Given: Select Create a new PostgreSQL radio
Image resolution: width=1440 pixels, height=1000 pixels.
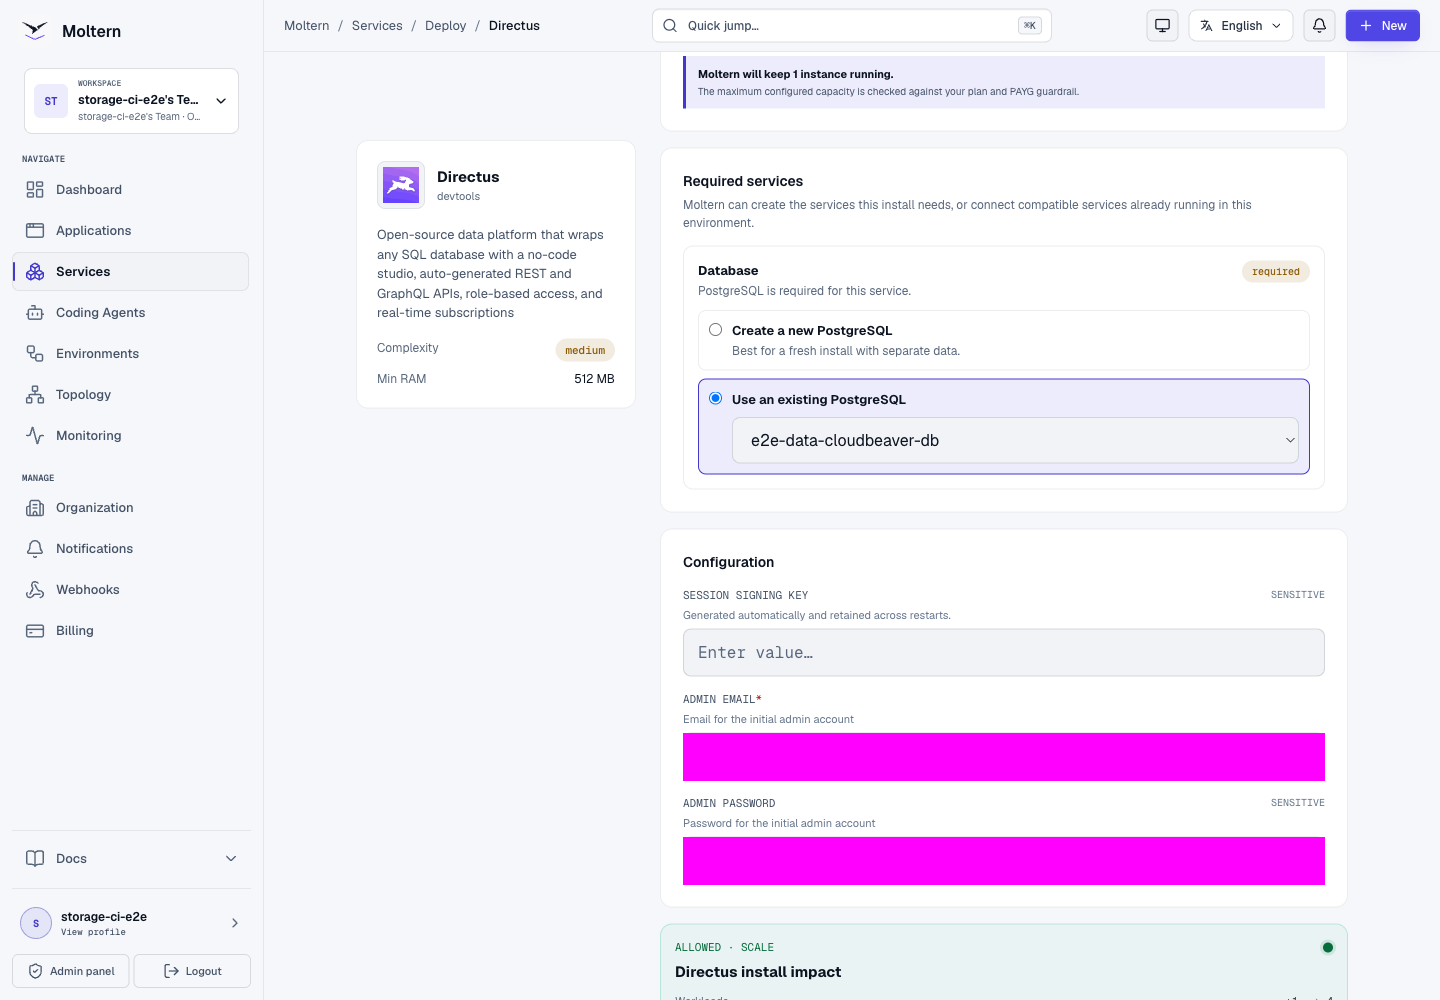Looking at the screenshot, I should point(715,330).
